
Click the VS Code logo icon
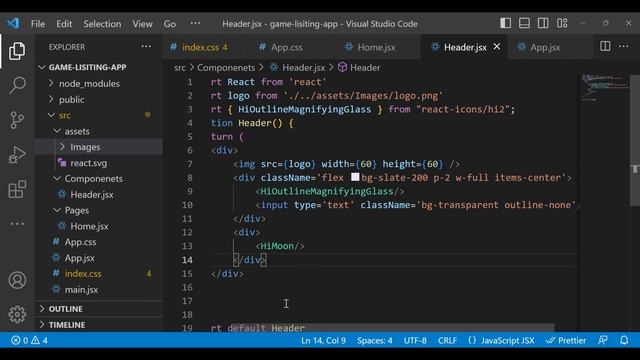13,23
